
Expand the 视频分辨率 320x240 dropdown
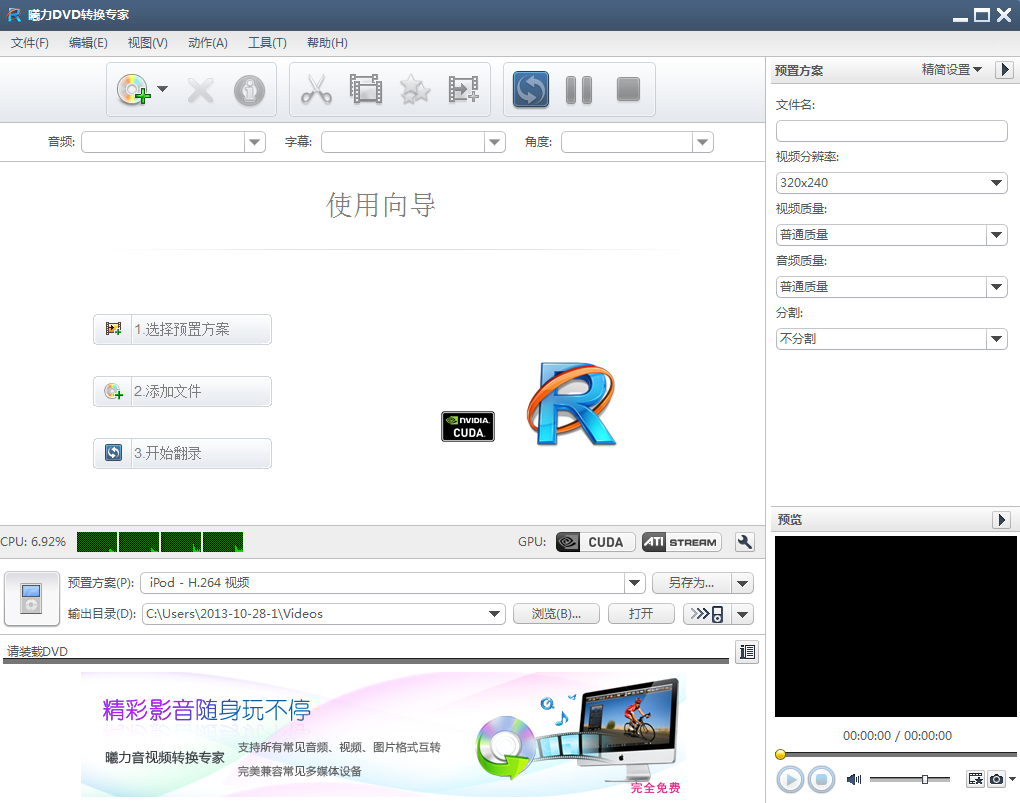[891, 183]
